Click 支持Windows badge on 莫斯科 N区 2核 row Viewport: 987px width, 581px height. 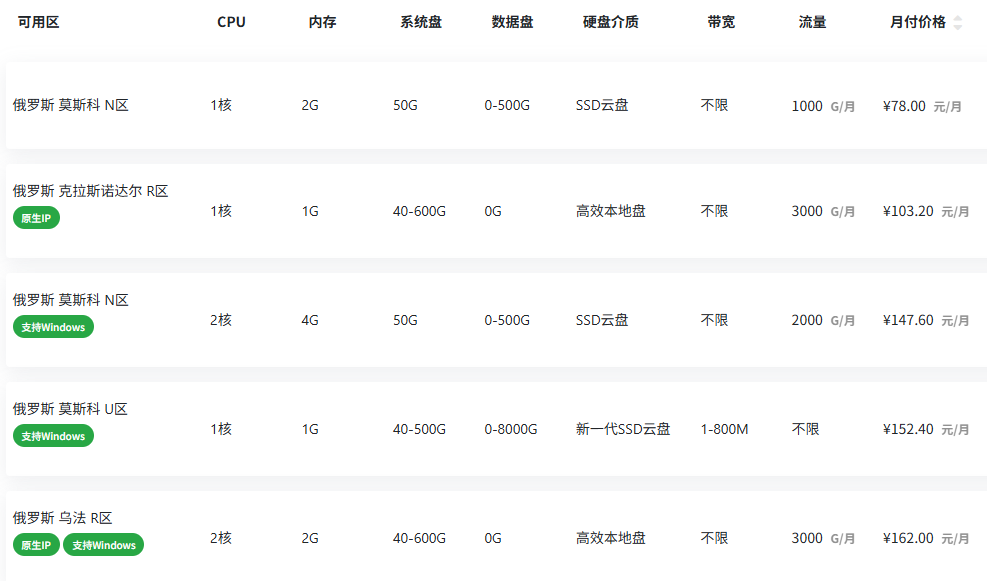54,327
